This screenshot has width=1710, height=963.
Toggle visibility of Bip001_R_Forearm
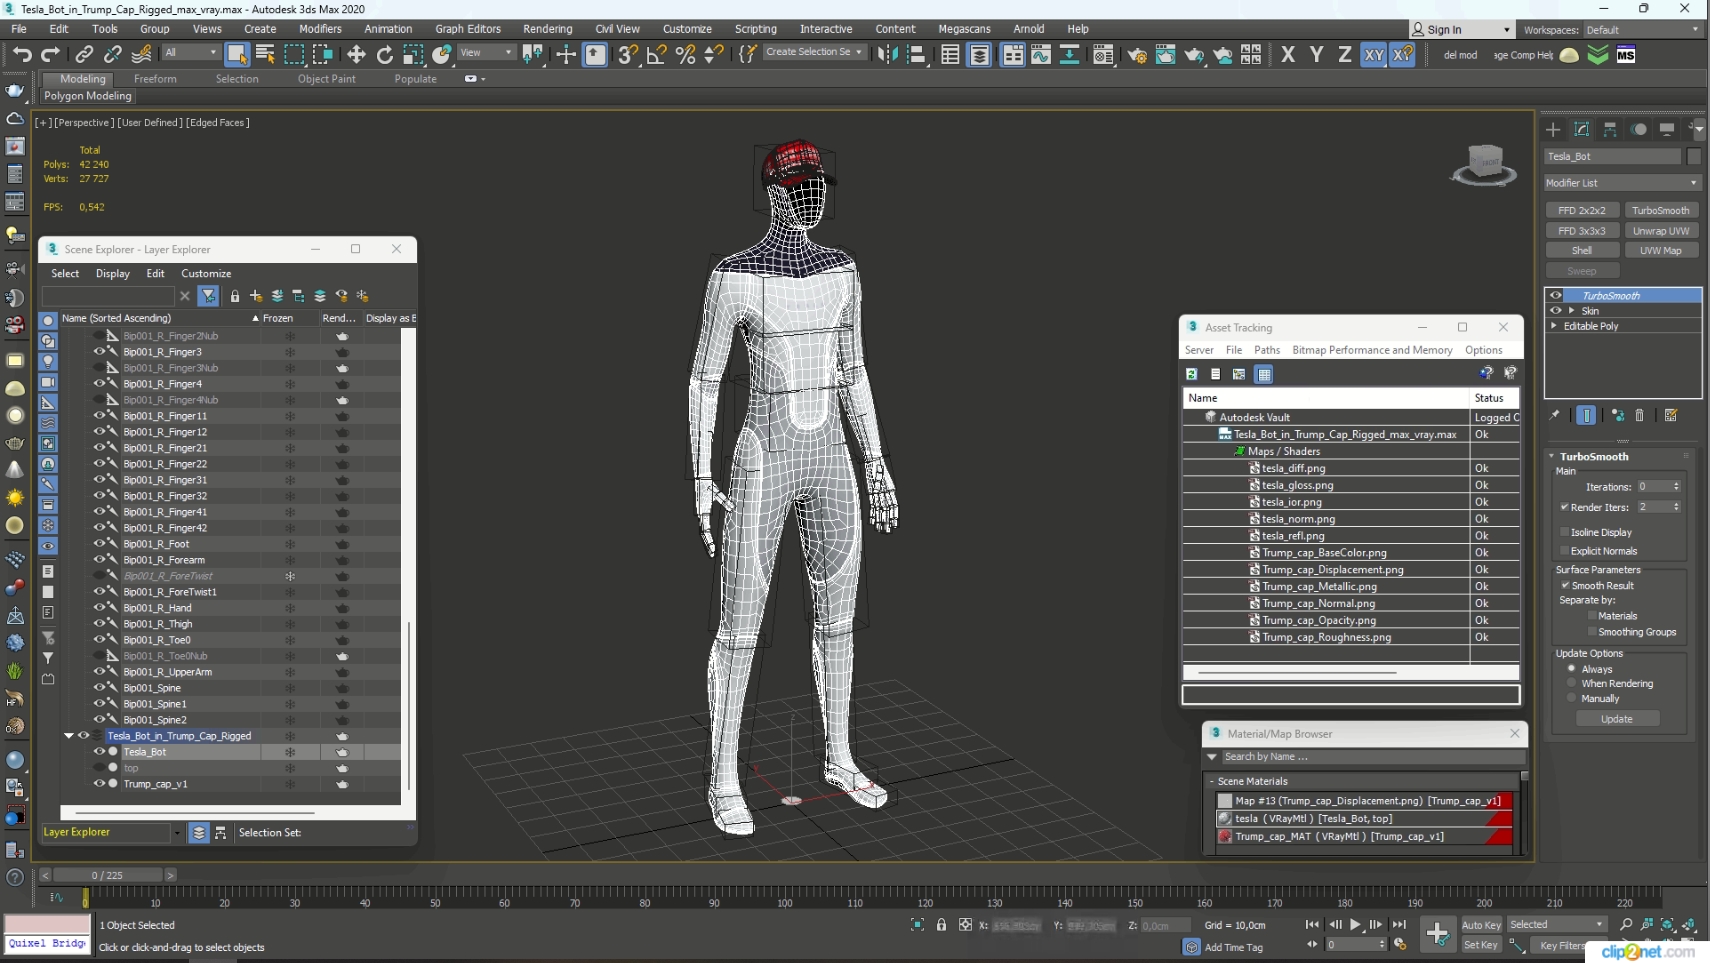99,560
